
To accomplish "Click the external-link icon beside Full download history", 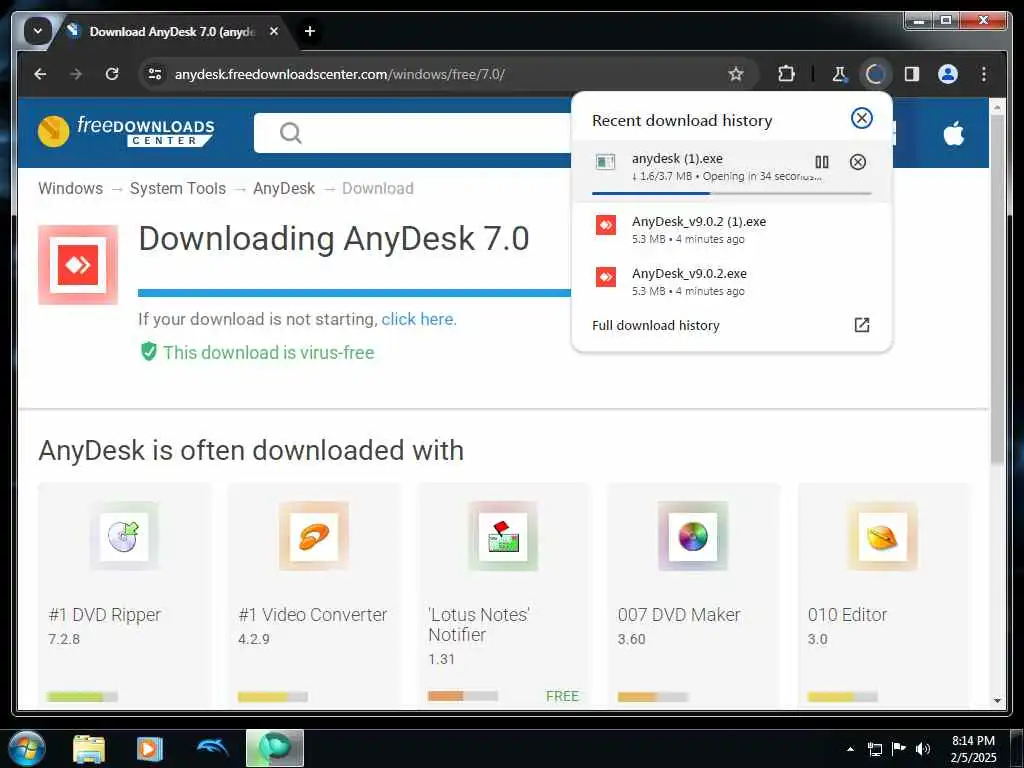I will 861,325.
